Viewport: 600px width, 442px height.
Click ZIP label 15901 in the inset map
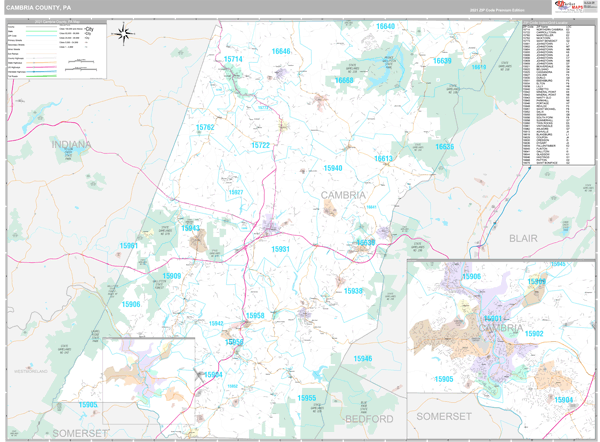pyautogui.click(x=492, y=319)
